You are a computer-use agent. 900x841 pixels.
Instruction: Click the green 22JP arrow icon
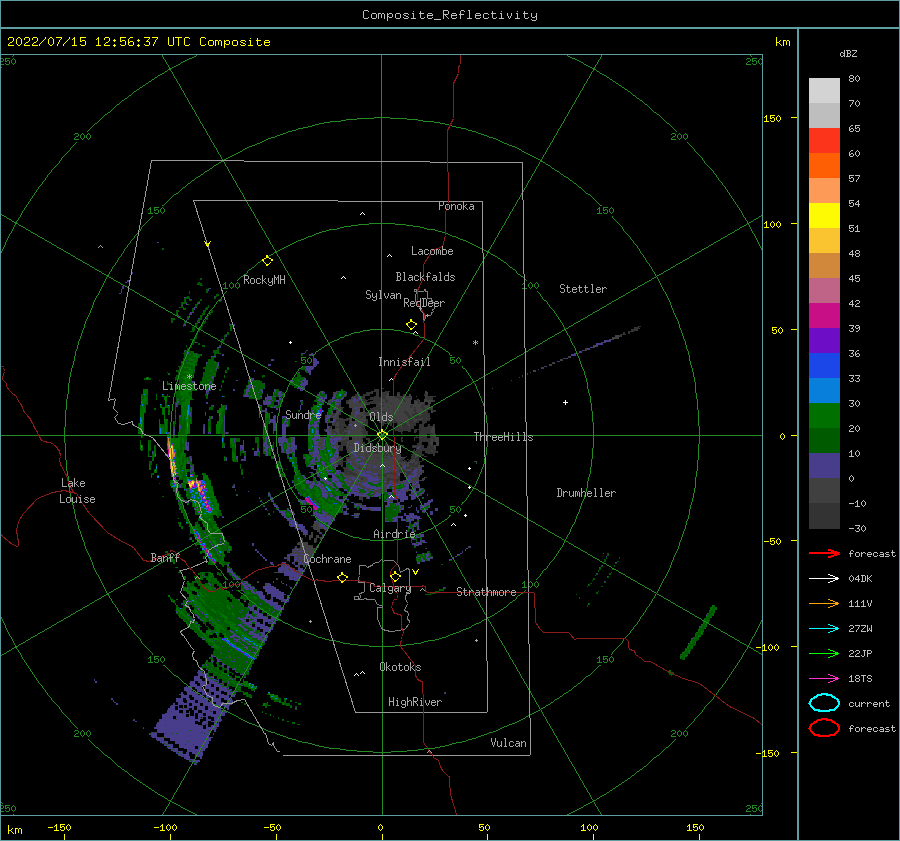pyautogui.click(x=824, y=653)
